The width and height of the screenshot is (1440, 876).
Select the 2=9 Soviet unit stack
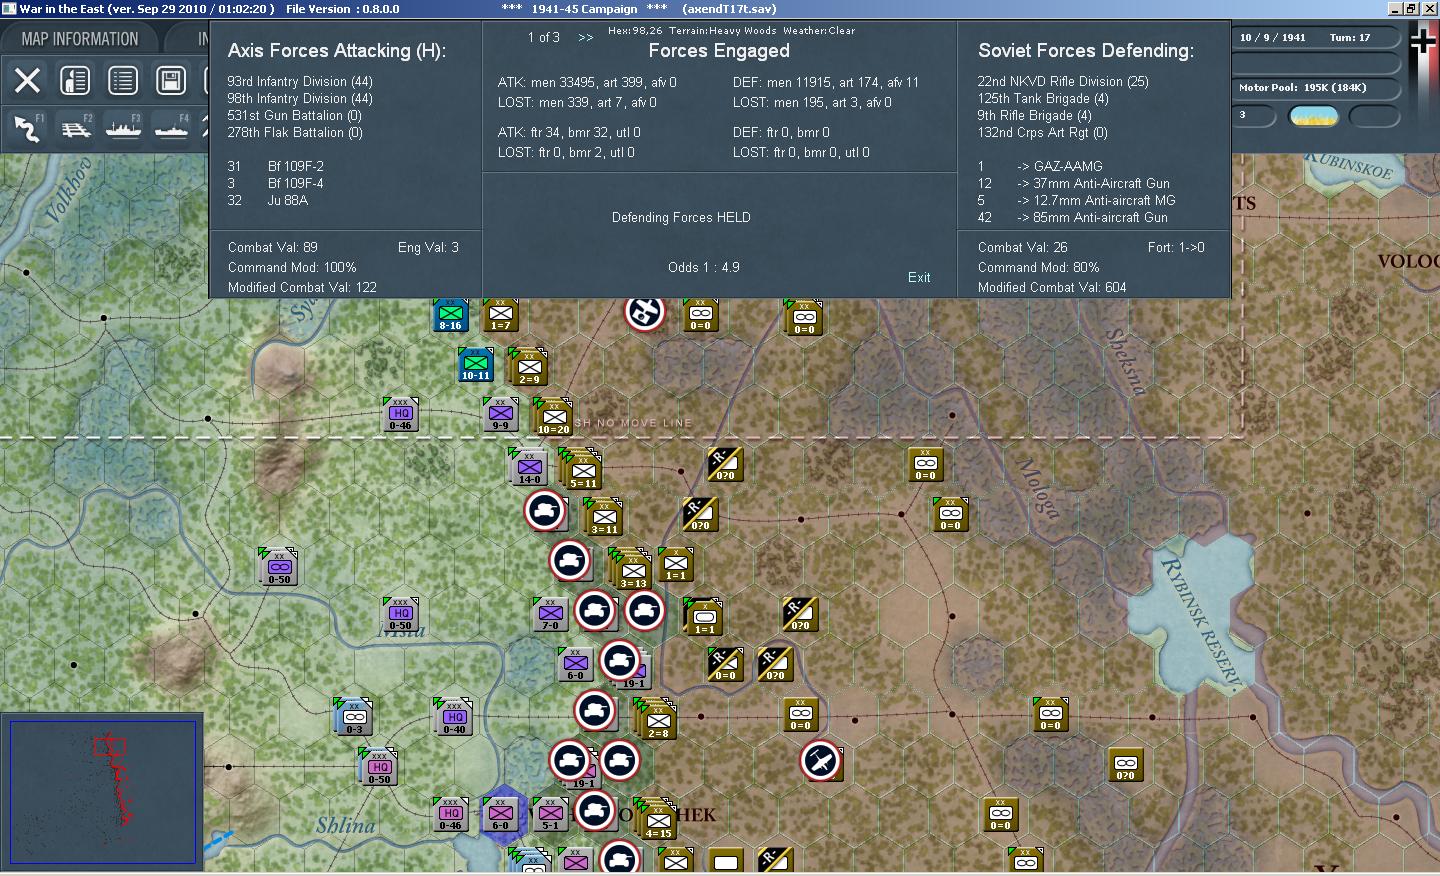528,367
